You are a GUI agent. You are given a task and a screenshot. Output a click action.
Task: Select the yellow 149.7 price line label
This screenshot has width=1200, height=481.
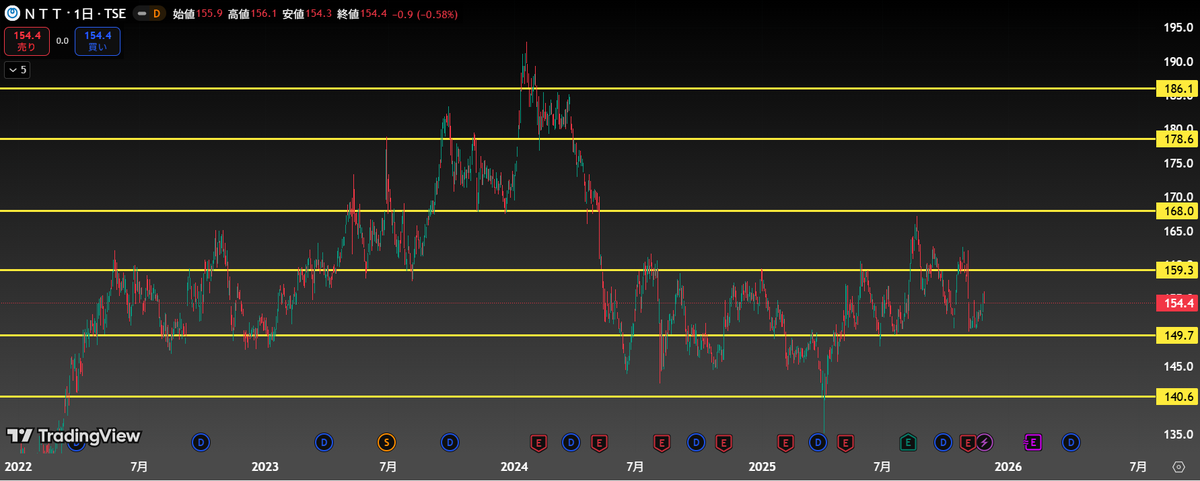[x=1176, y=335]
